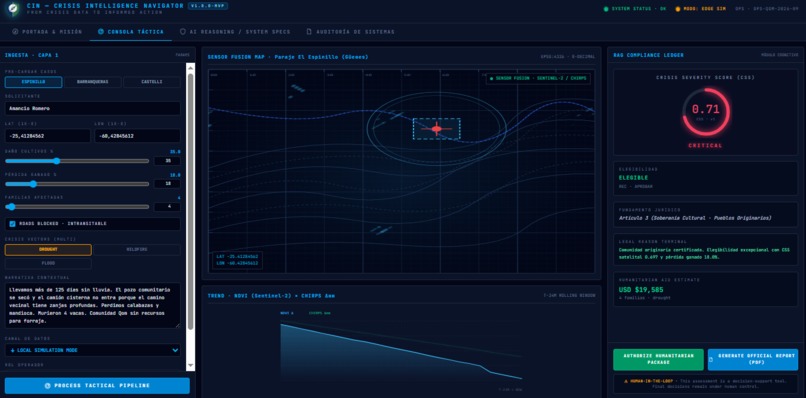Click the Trend NDVI × CHIRPS panel title
Screen dimensions: 806x398
point(271,296)
